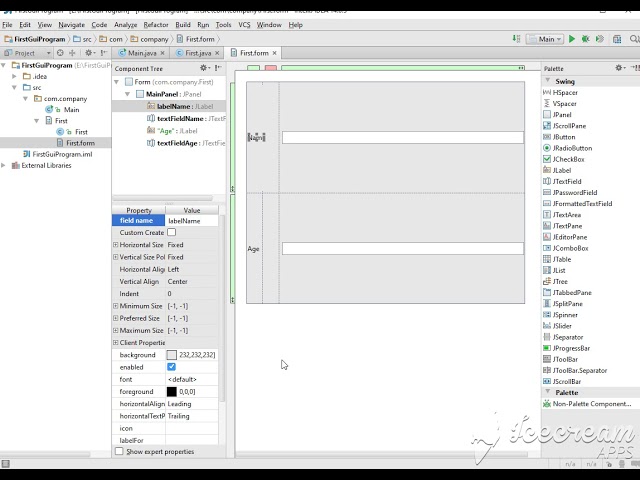The image size is (640, 480).
Task: Open the Refactor menu
Action: [x=156, y=25]
